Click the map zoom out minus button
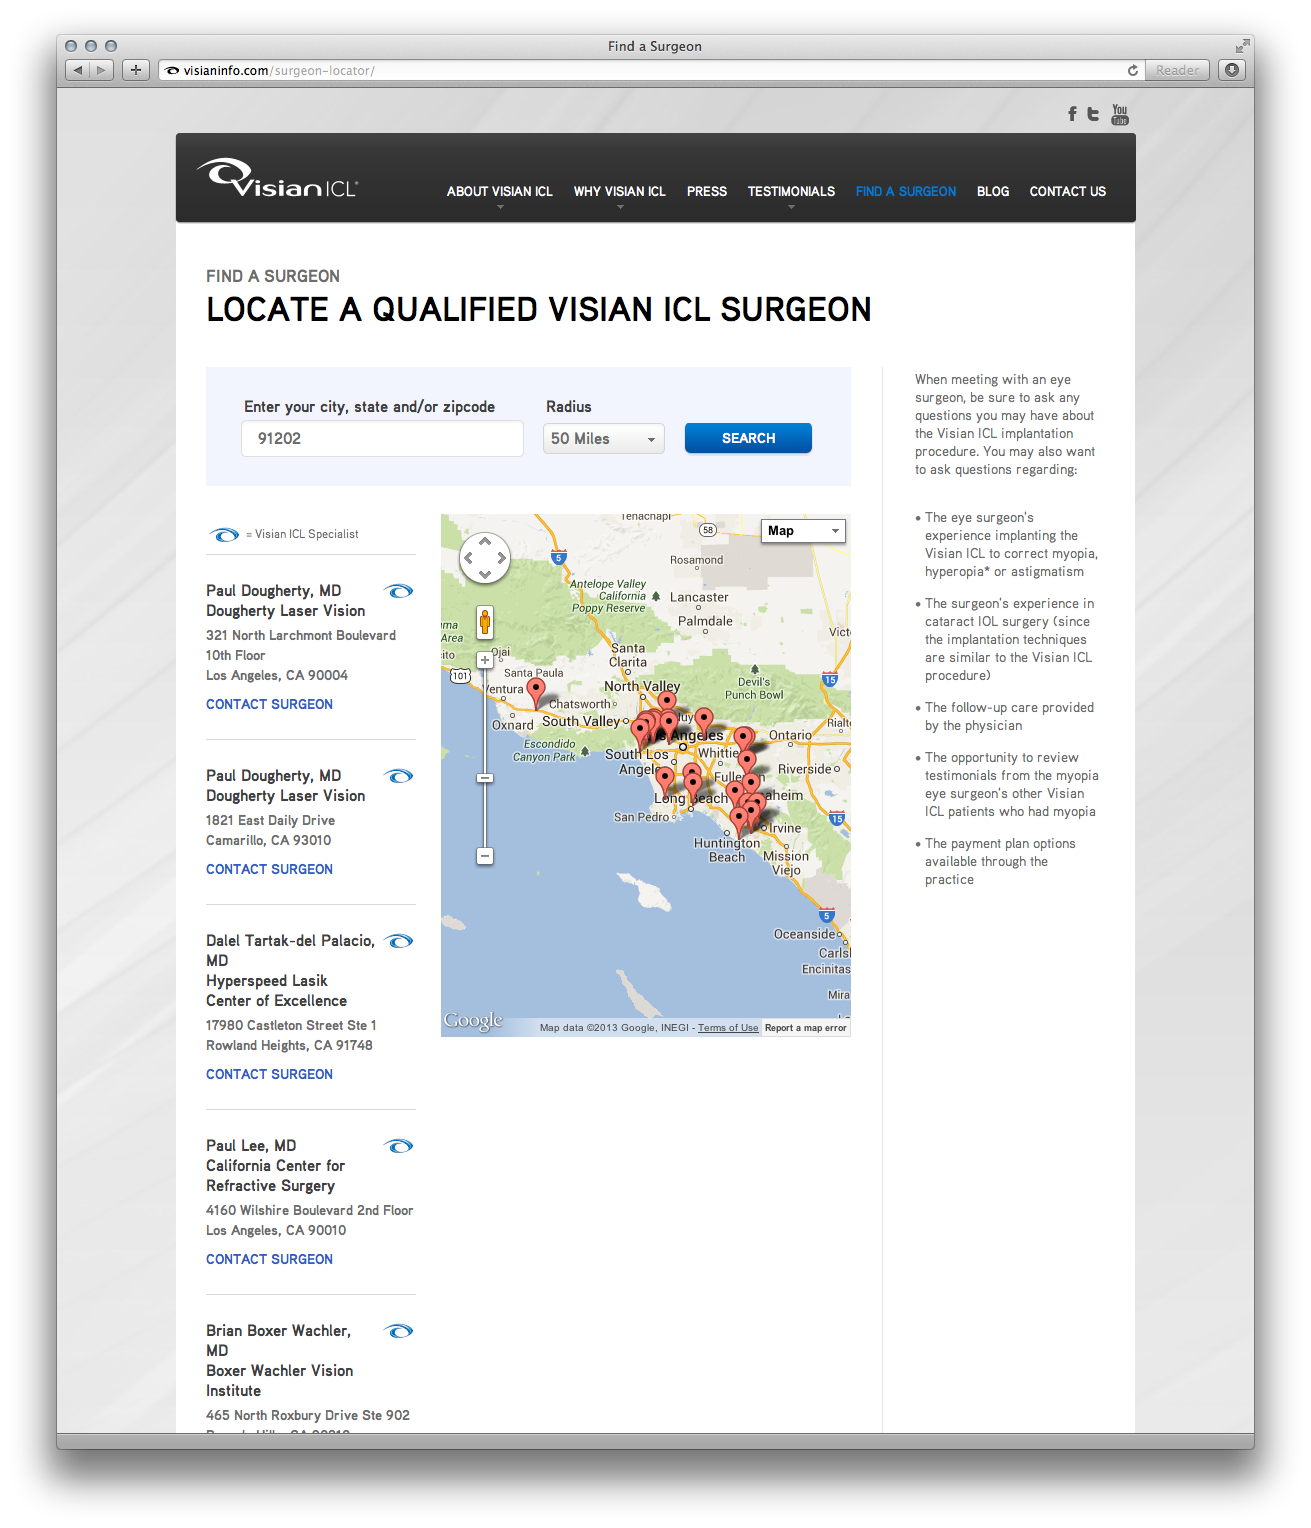Viewport: 1311px width, 1528px height. tap(485, 856)
